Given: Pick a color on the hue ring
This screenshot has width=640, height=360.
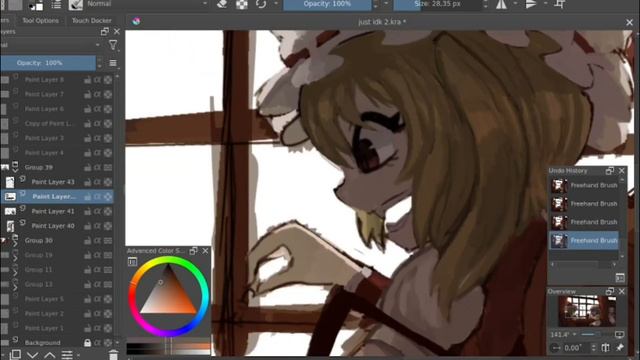Looking at the screenshot, I should click(x=169, y=260).
